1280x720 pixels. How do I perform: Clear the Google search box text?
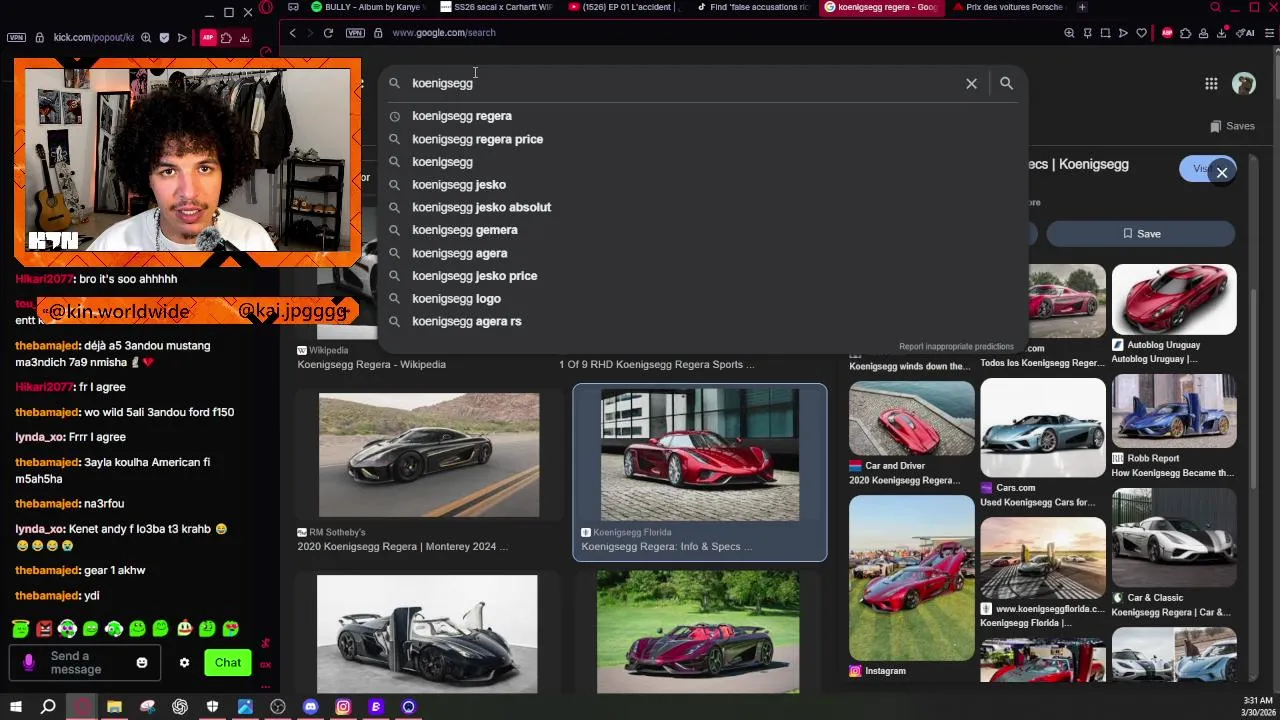pos(971,84)
